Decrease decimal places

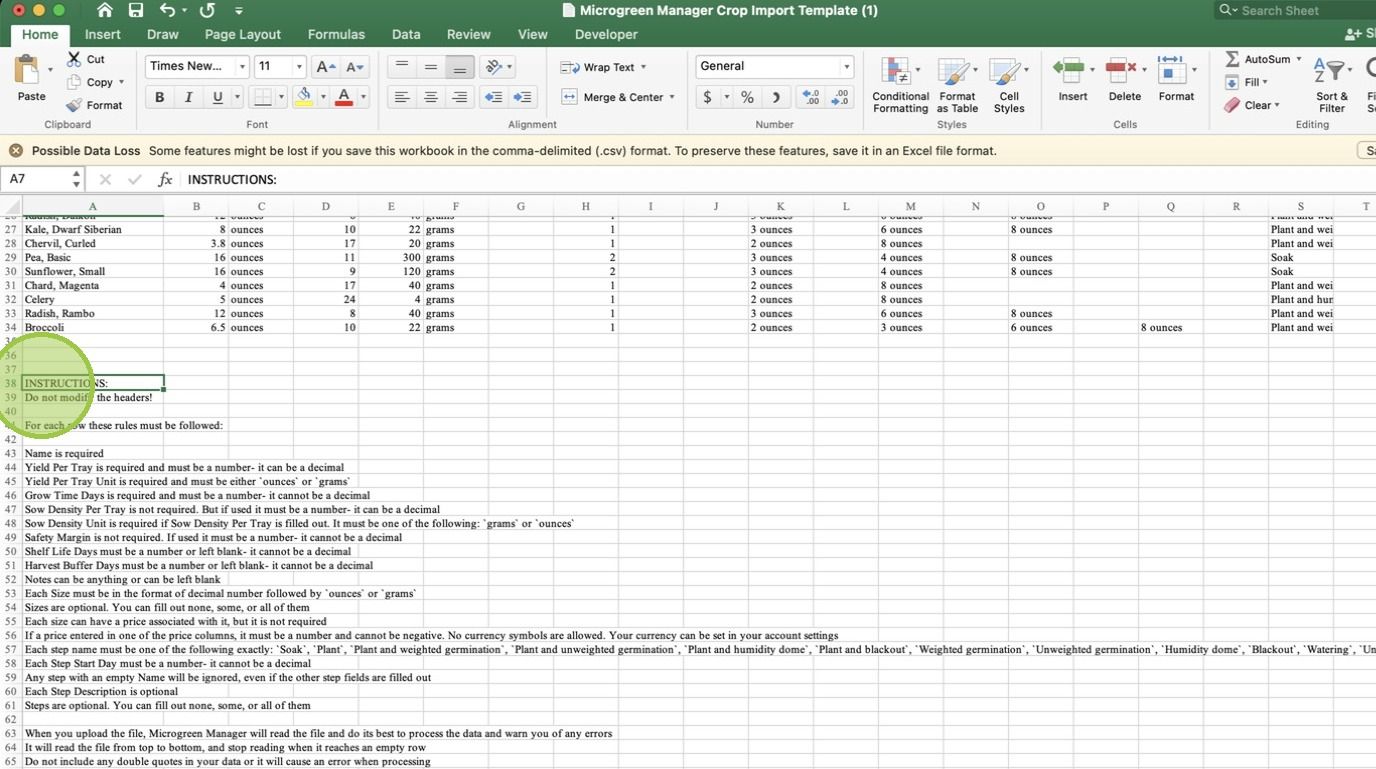[840, 97]
